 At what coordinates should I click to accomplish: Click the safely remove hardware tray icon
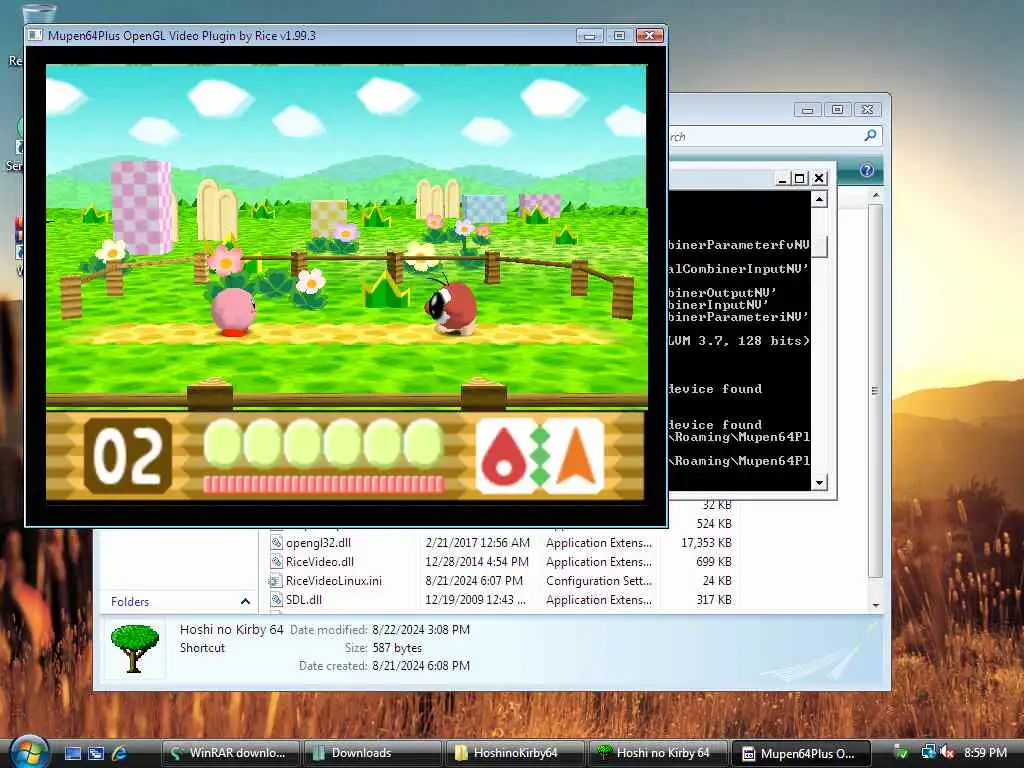tap(901, 753)
